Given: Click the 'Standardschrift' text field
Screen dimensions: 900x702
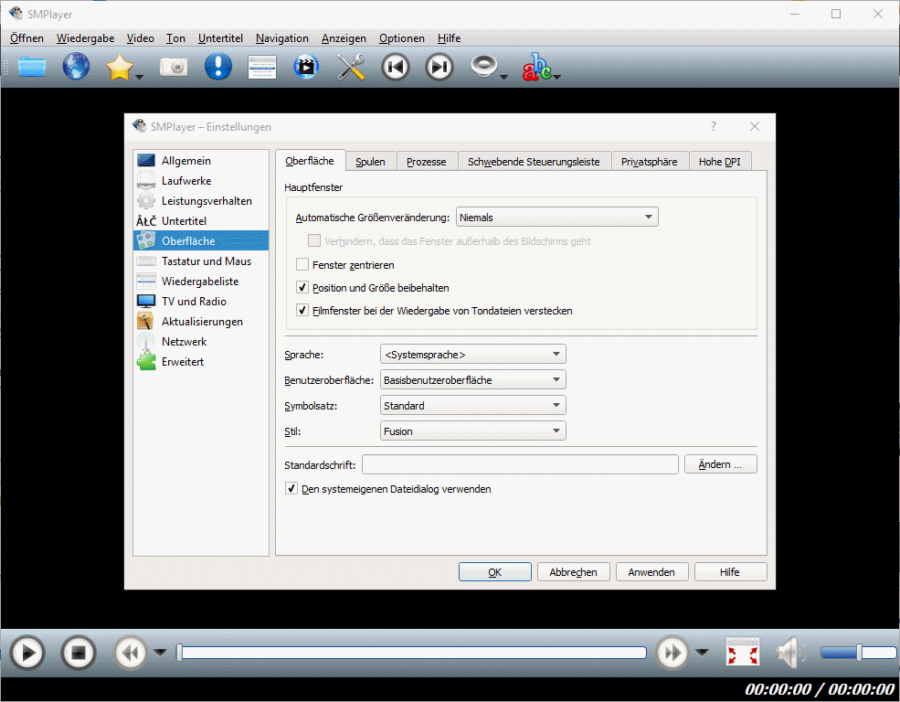Looking at the screenshot, I should click(x=520, y=465).
